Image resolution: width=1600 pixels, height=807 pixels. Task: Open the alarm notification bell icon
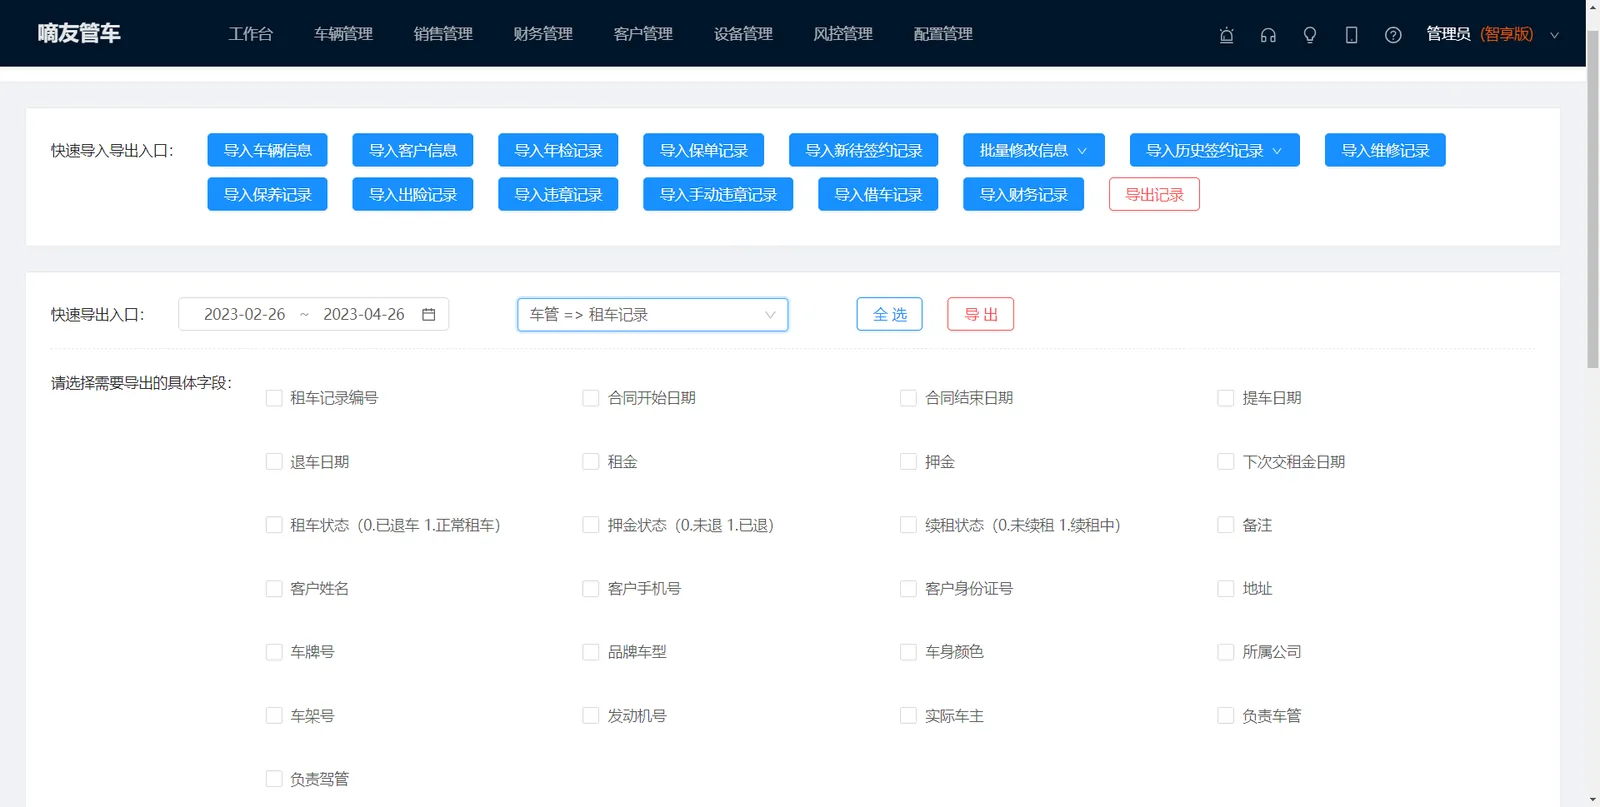1226,35
